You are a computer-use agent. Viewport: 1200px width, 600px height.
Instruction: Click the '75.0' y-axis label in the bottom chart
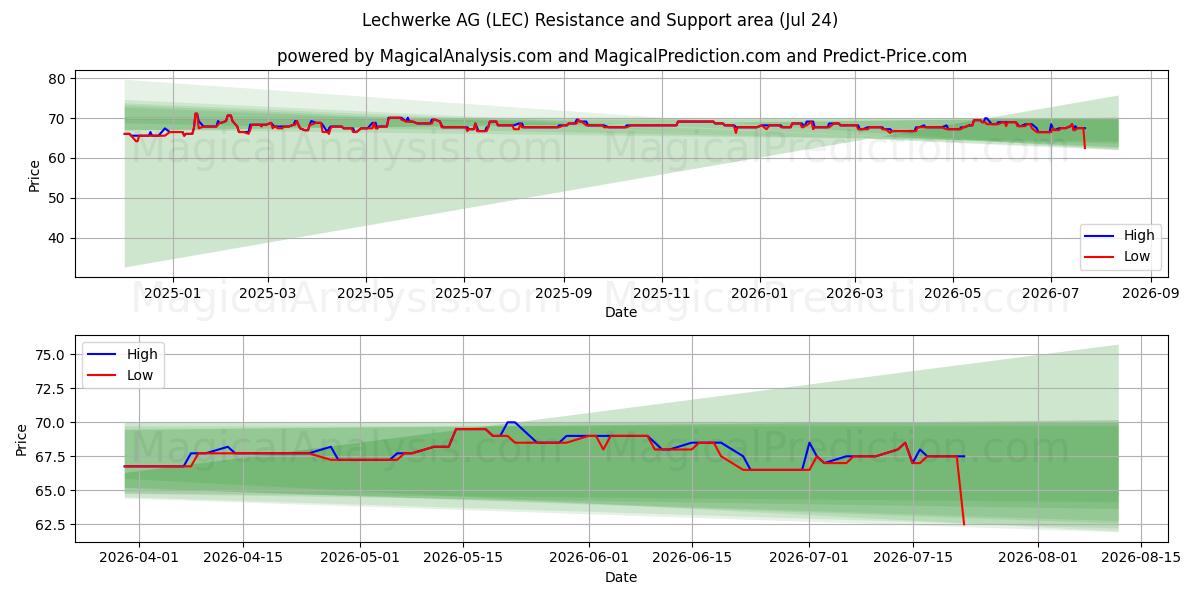coord(51,355)
